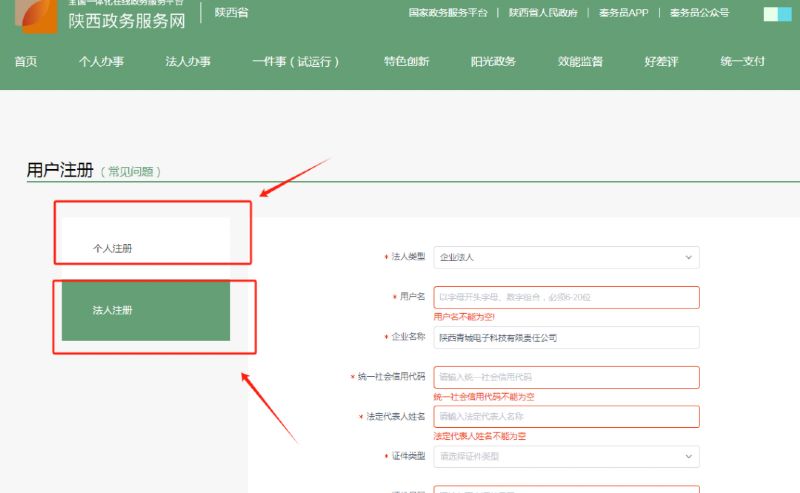This screenshot has width=800, height=493.
Task: Open 法人办事 in the navigation bar
Action: [188, 62]
